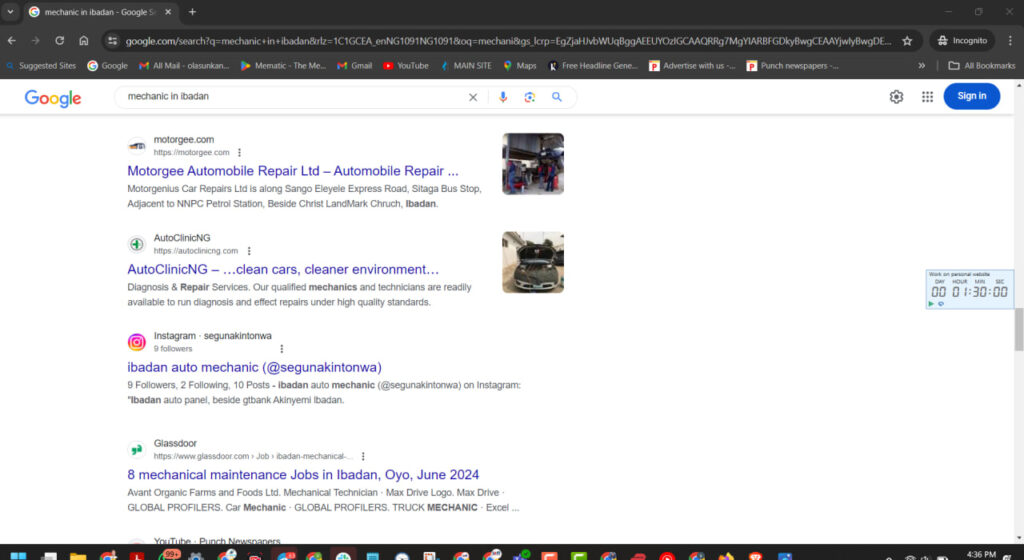The image size is (1024, 560).
Task: Click the address bar URL
Action: [x=508, y=40]
